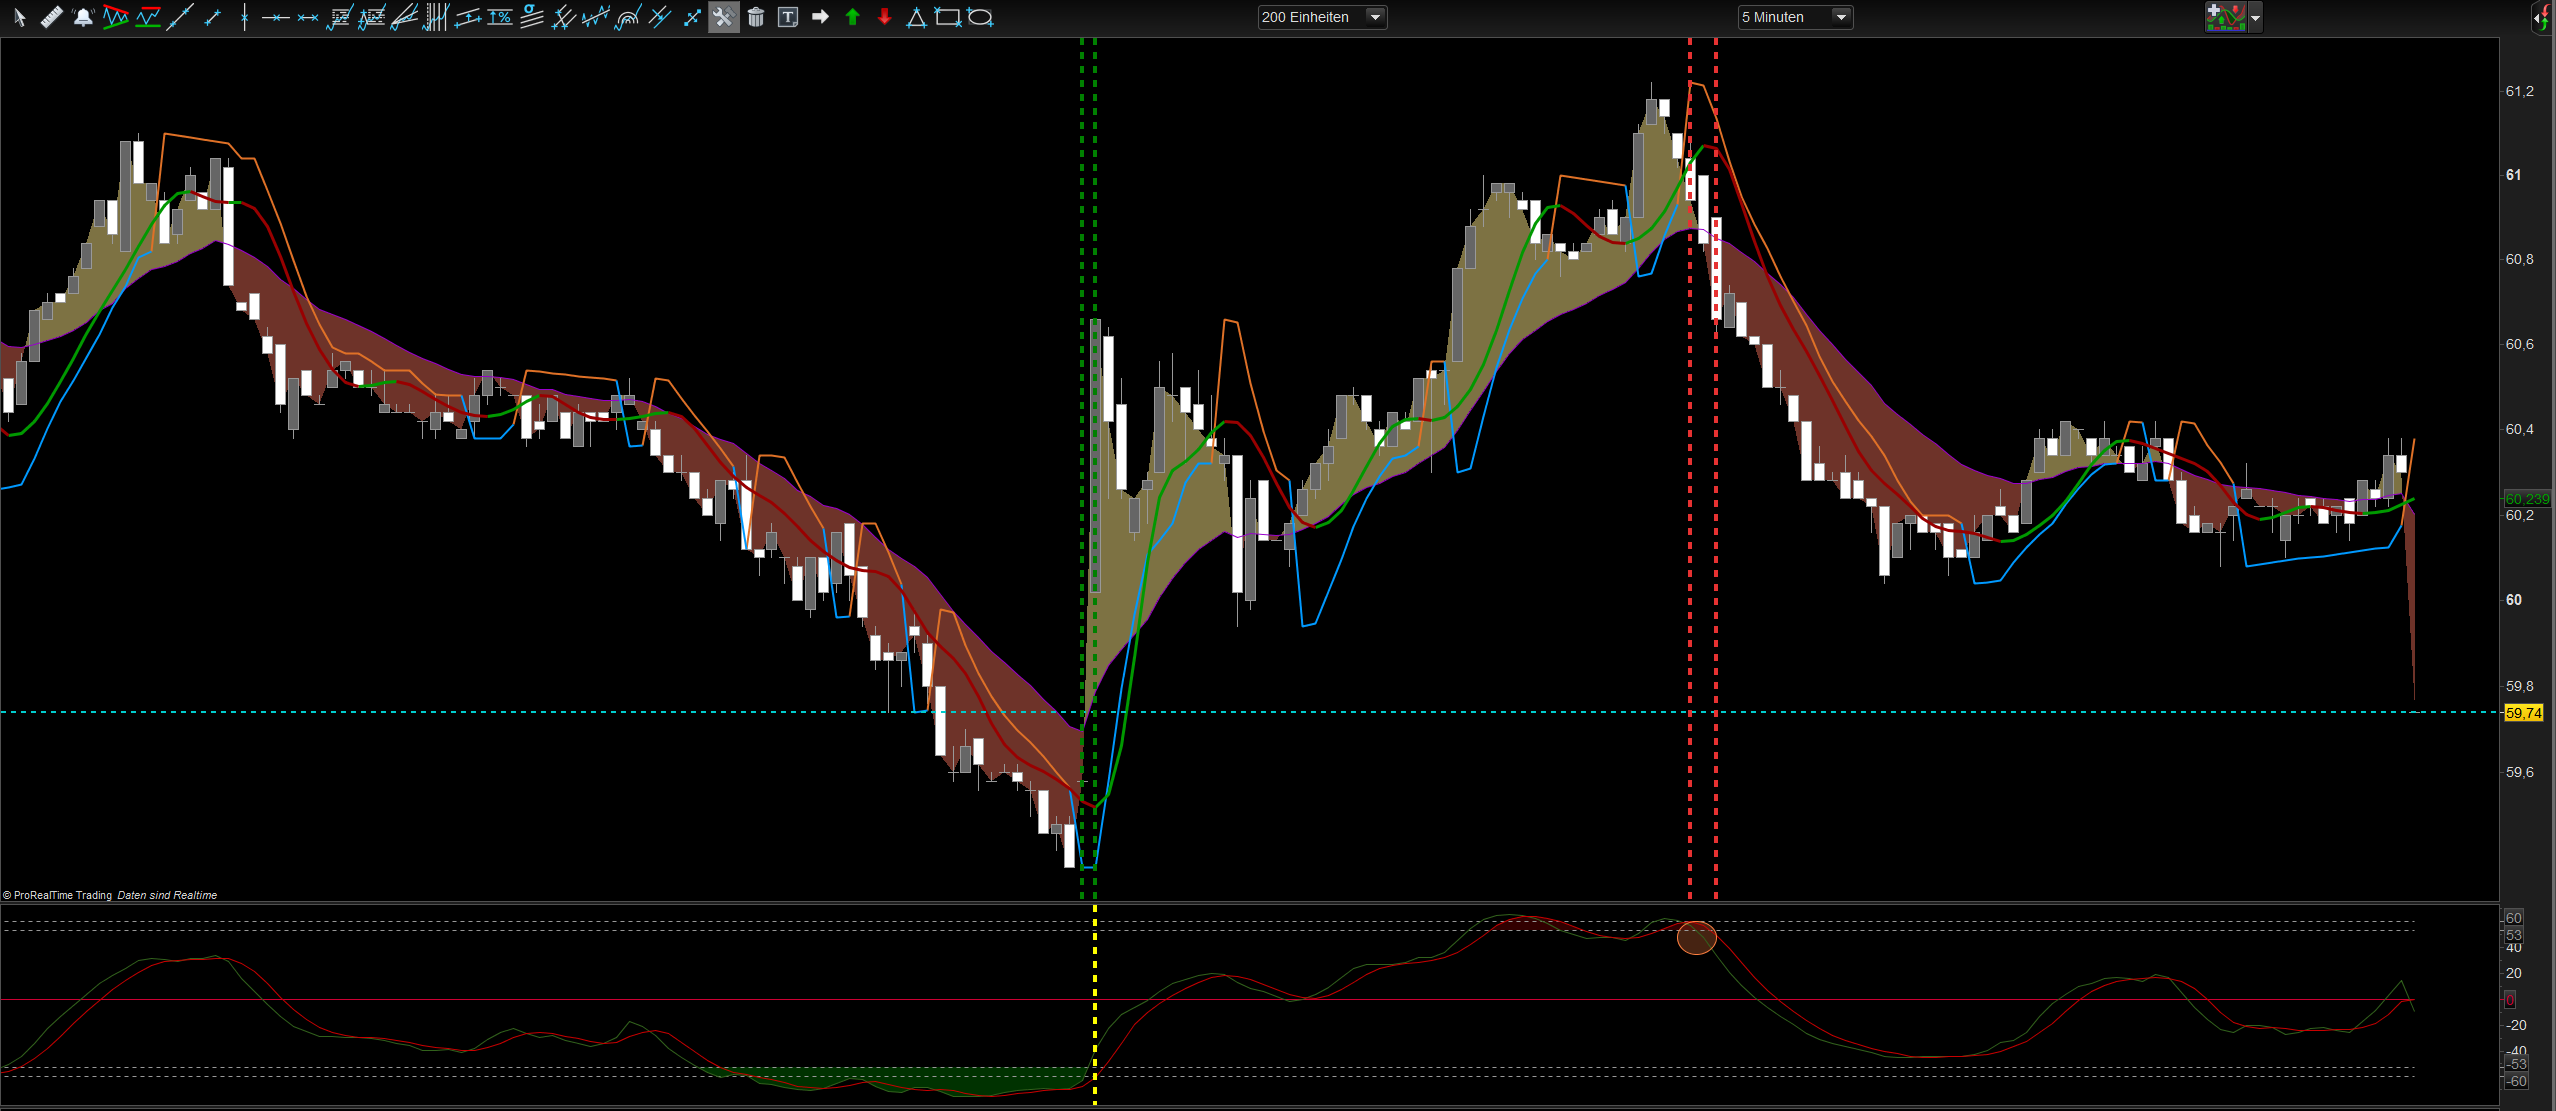Image resolution: width=2556 pixels, height=1111 pixels.
Task: Click the alert bell icon
Action: (x=83, y=17)
